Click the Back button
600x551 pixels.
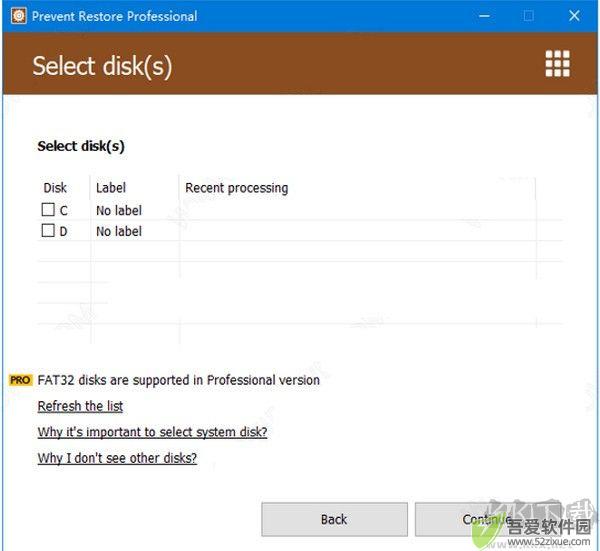tap(334, 519)
